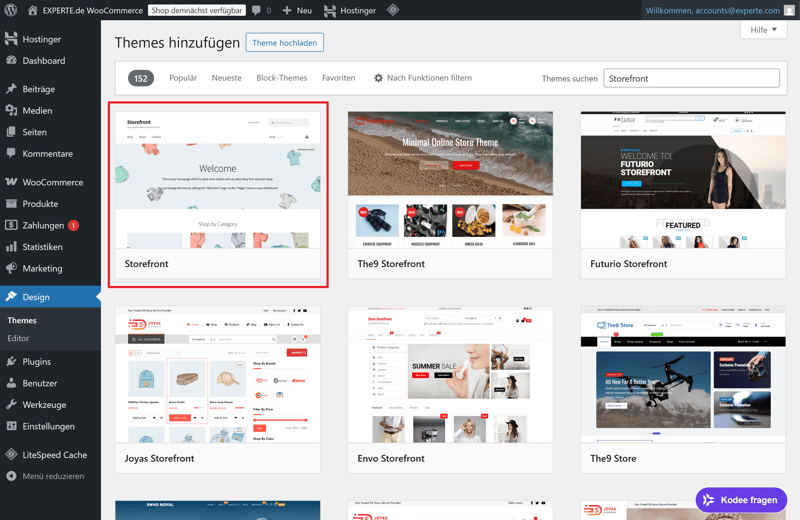Image resolution: width=800 pixels, height=520 pixels.
Task: Click the Themes suchen search field
Action: pyautogui.click(x=691, y=78)
